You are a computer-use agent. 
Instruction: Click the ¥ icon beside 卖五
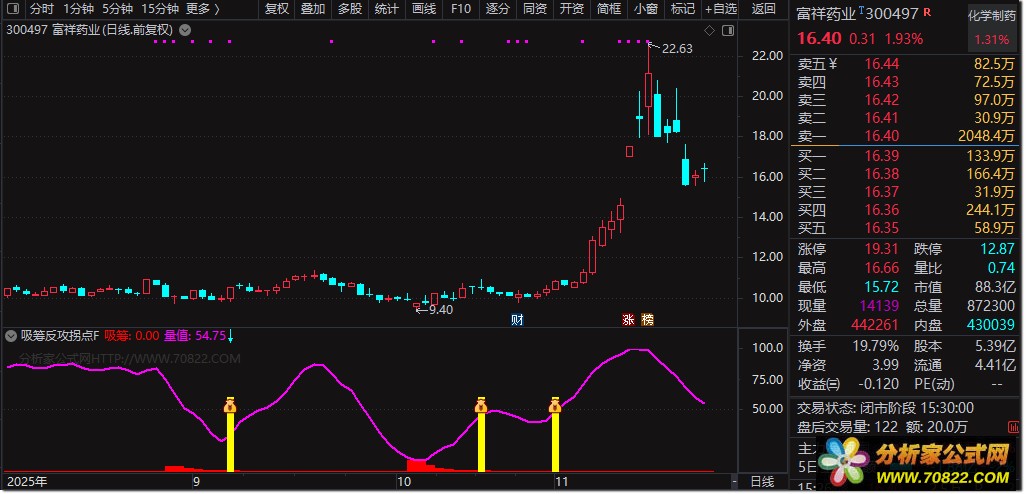click(832, 63)
